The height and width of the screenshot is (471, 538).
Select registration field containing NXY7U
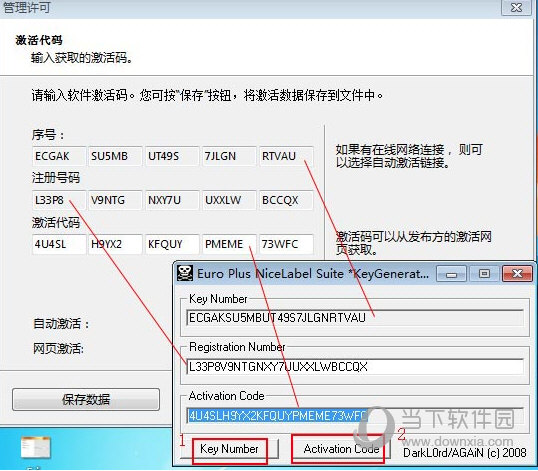pos(172,200)
